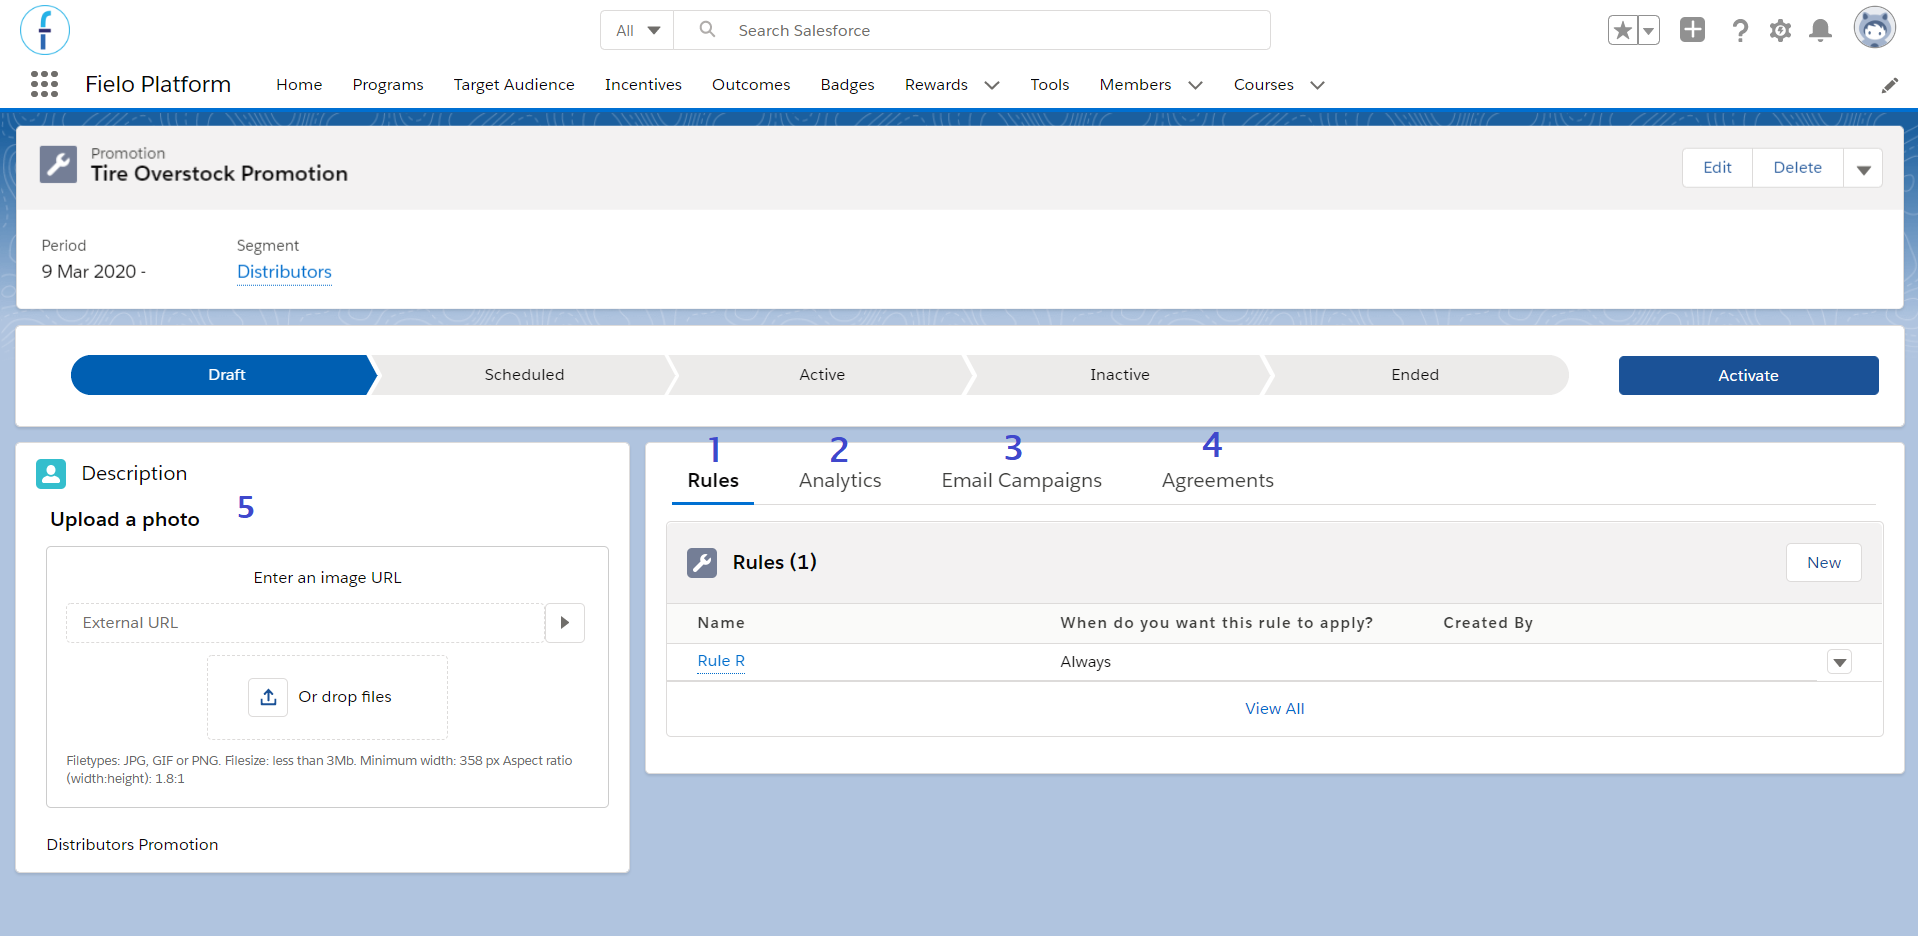Image resolution: width=1918 pixels, height=936 pixels.
Task: Switch to the Analytics tab
Action: click(x=840, y=481)
